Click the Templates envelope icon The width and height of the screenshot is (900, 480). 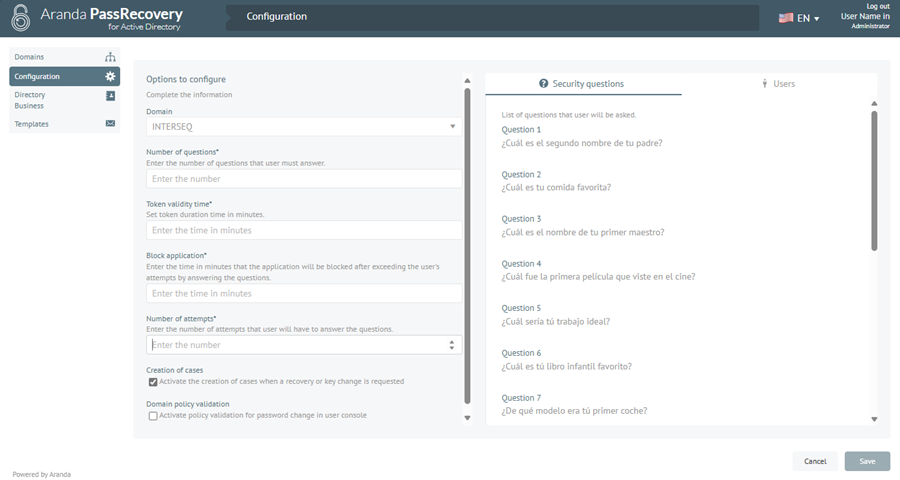[x=110, y=123]
